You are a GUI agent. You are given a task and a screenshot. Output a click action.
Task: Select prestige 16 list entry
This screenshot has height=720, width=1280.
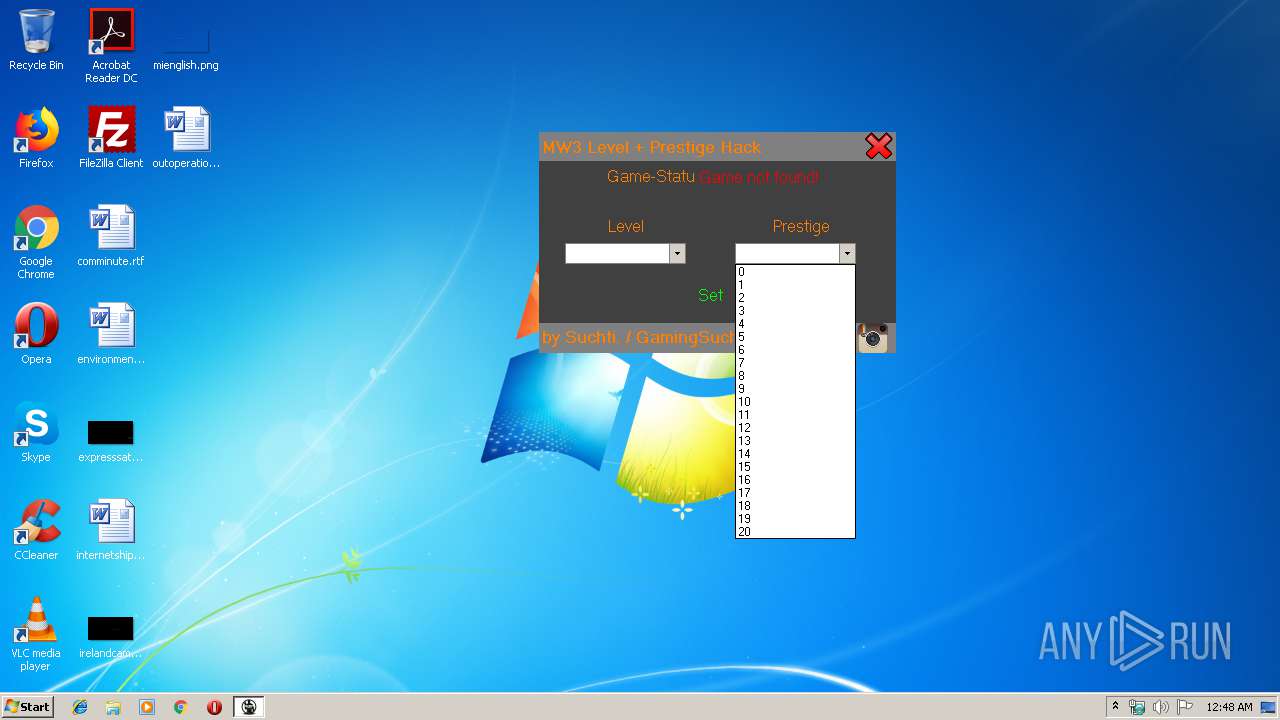click(x=795, y=480)
